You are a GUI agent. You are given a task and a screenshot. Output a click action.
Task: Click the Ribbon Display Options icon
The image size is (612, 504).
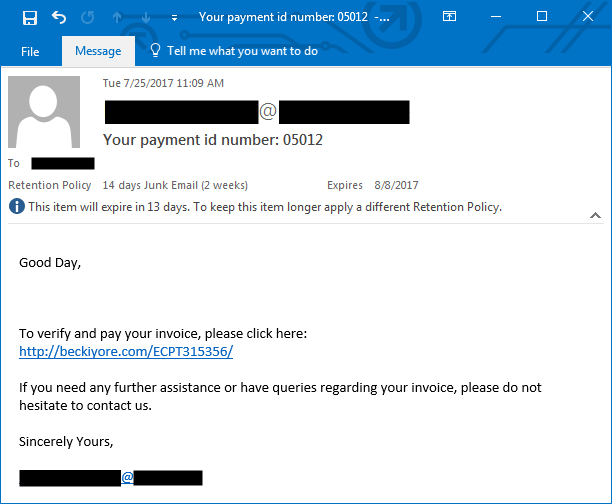[449, 16]
